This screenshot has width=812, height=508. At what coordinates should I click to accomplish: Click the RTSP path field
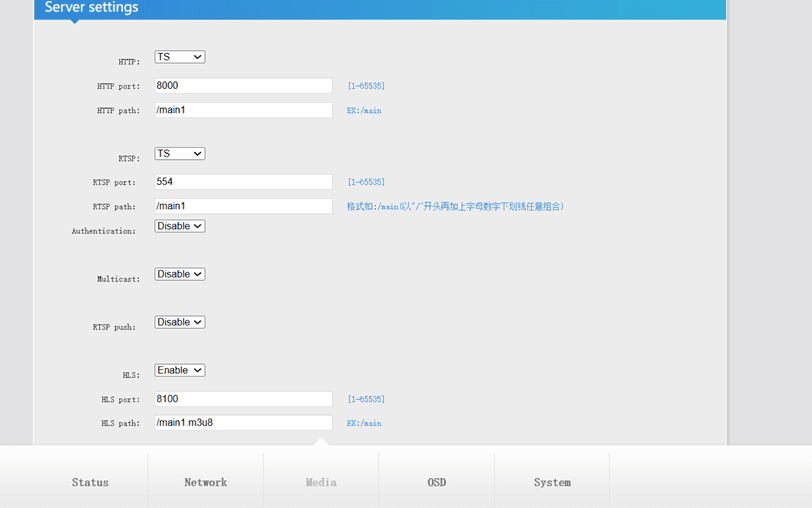(x=243, y=206)
